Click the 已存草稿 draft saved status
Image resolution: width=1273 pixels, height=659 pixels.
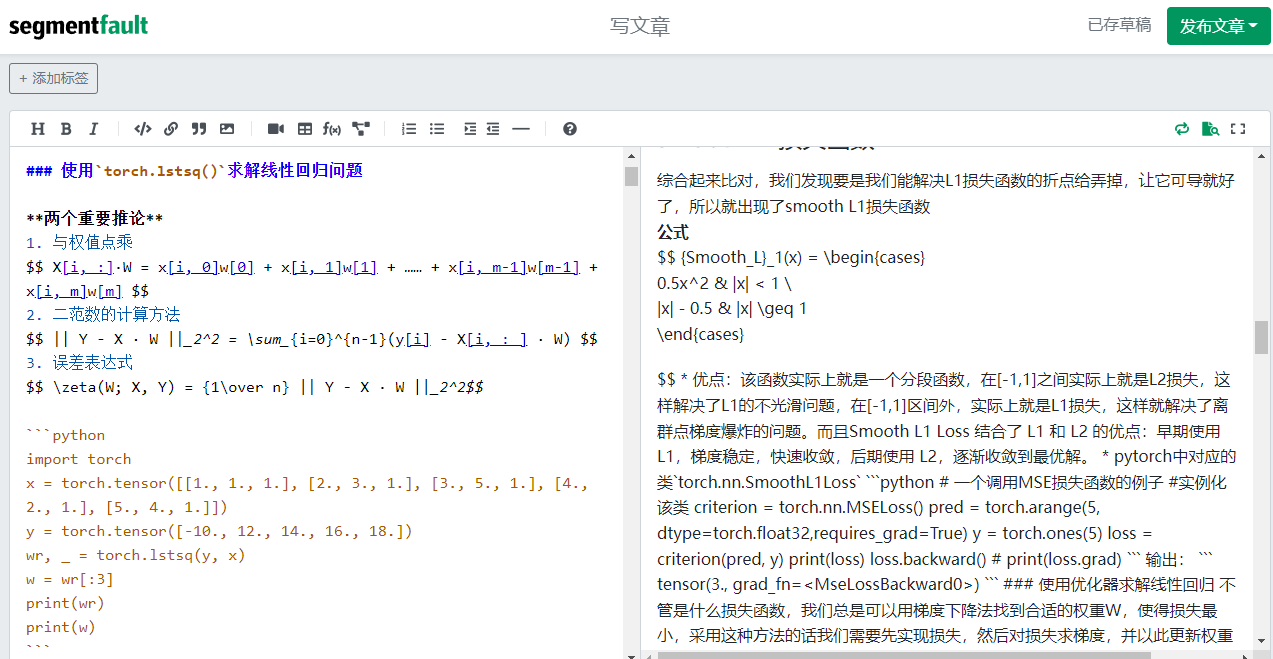click(1119, 25)
